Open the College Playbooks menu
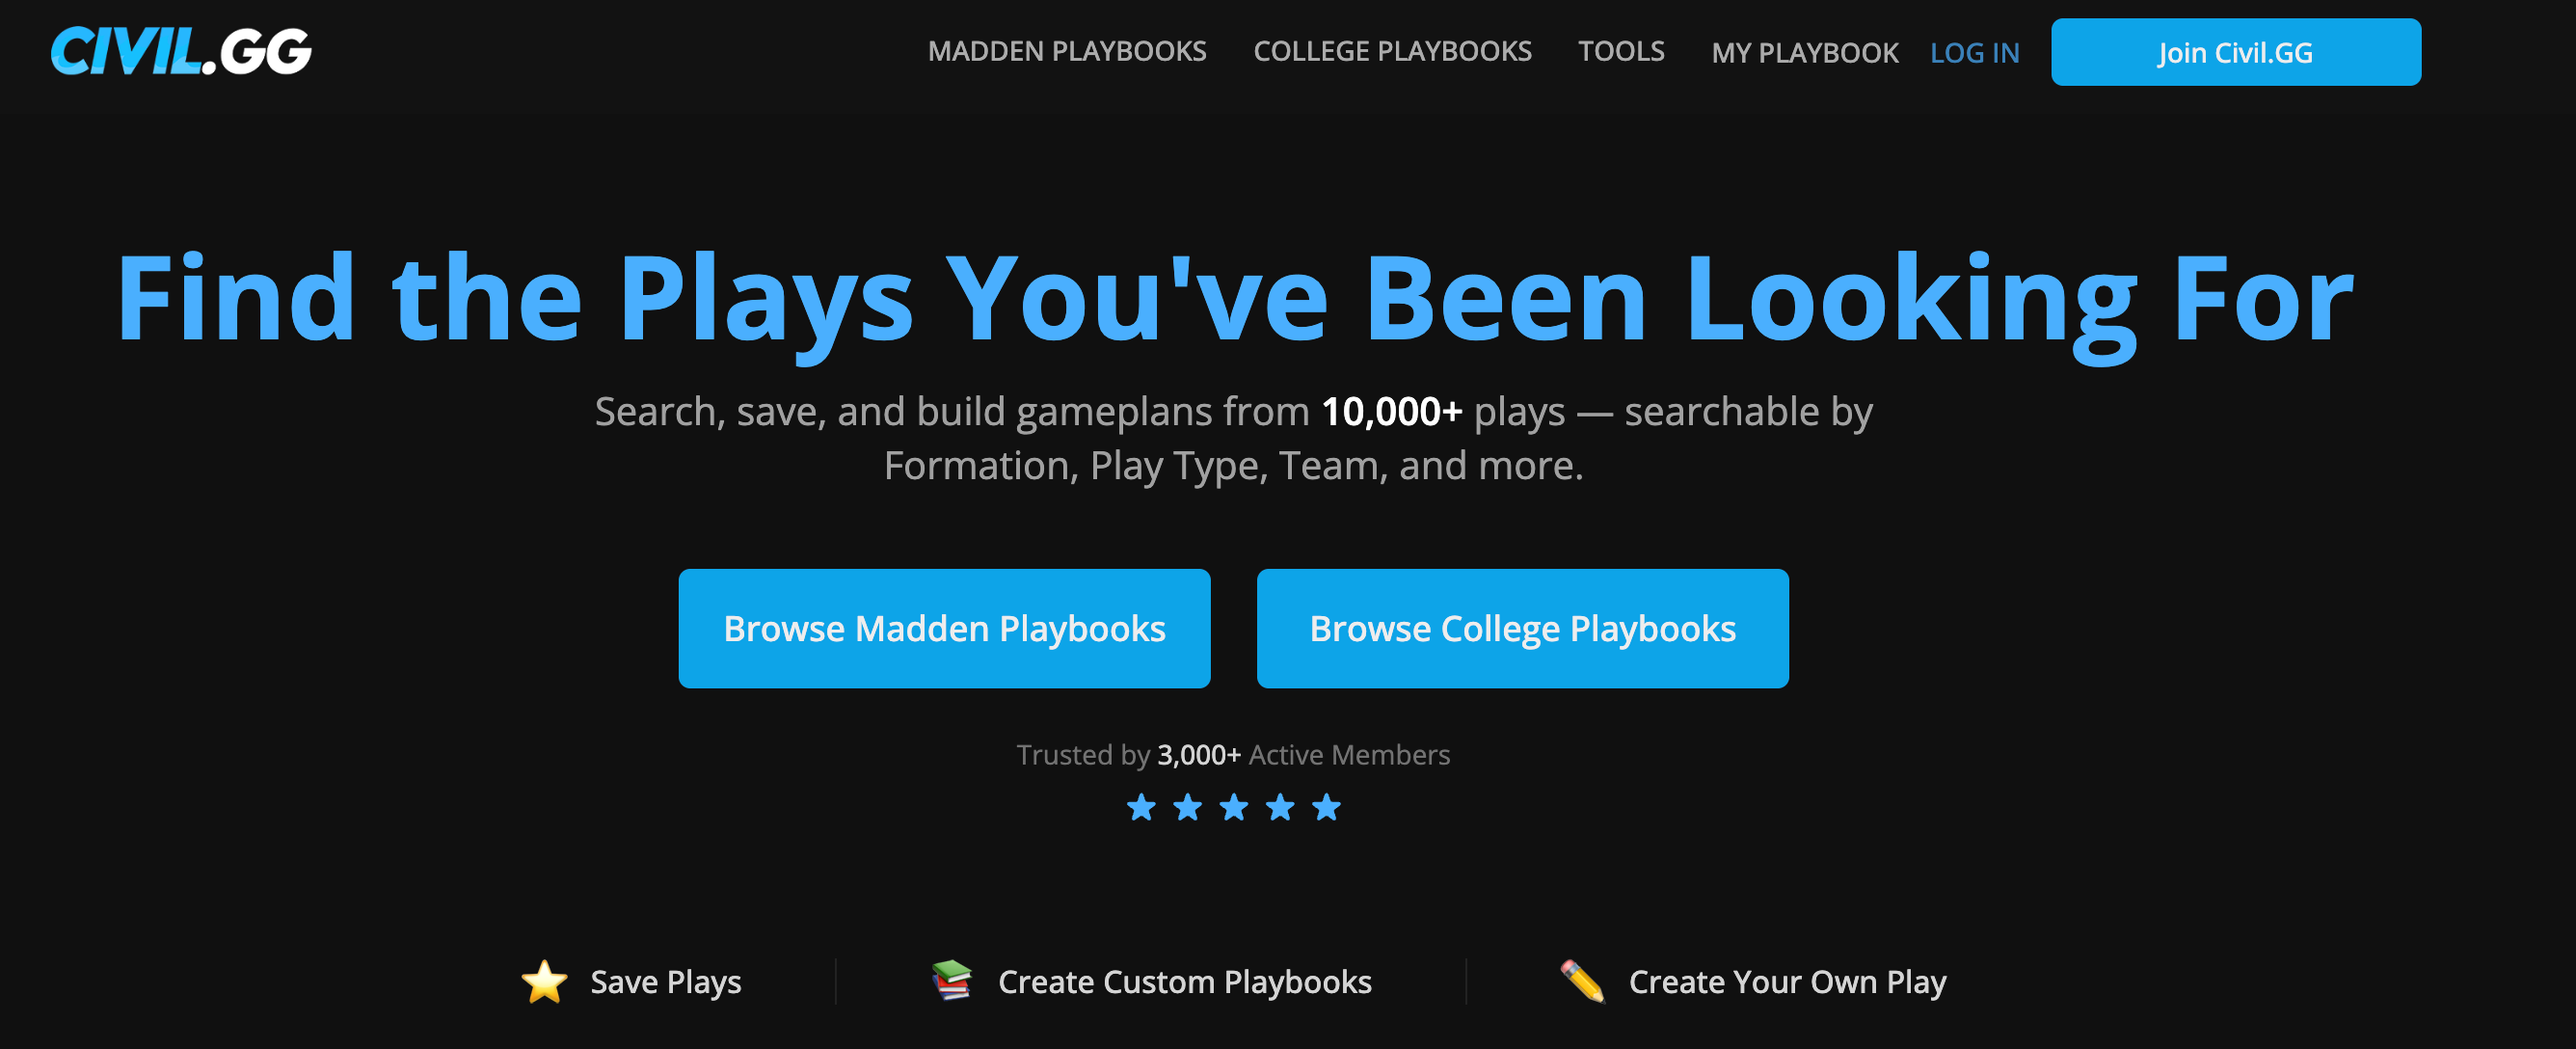Image resolution: width=2576 pixels, height=1049 pixels. tap(1392, 52)
